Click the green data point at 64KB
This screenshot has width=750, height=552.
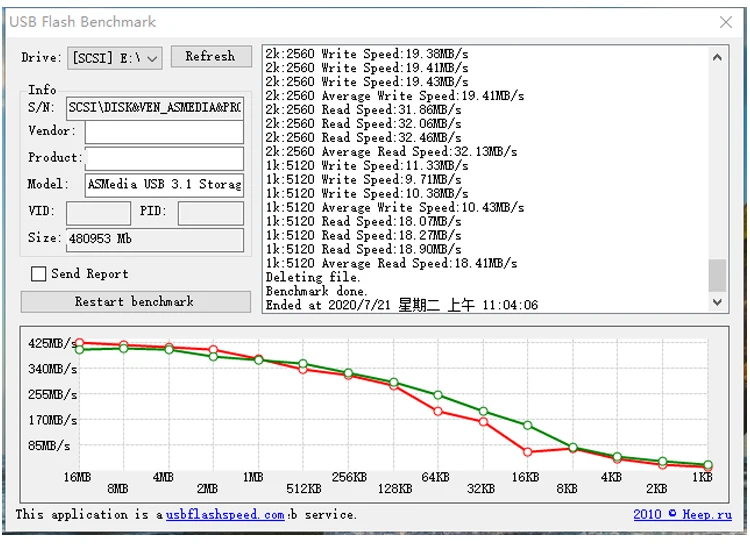[437, 395]
